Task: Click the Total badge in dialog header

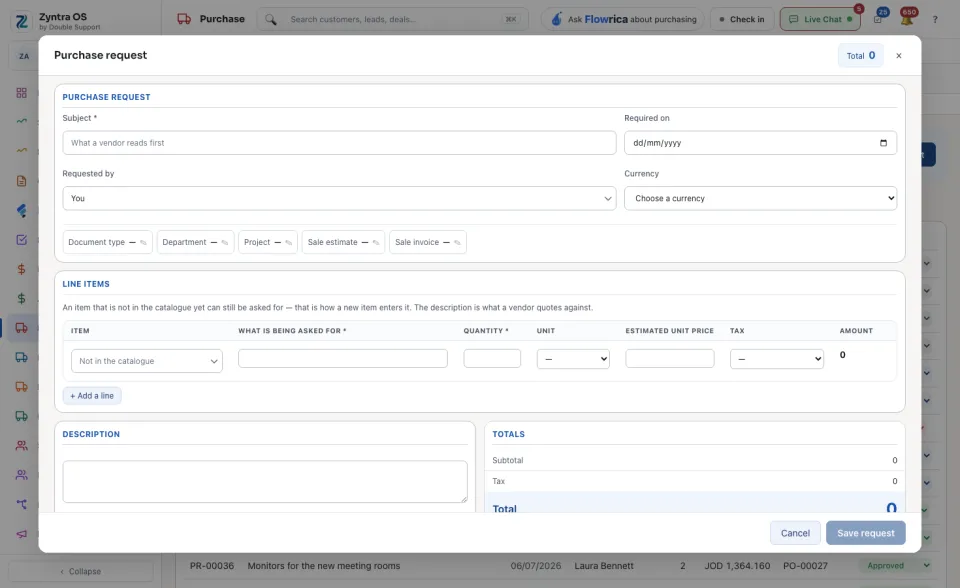Action: click(x=860, y=56)
